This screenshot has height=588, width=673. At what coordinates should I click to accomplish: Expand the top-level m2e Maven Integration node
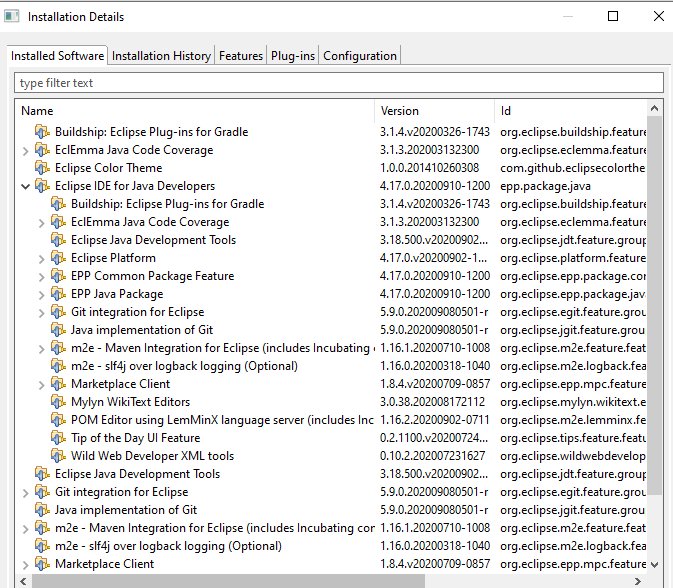pos(26,529)
